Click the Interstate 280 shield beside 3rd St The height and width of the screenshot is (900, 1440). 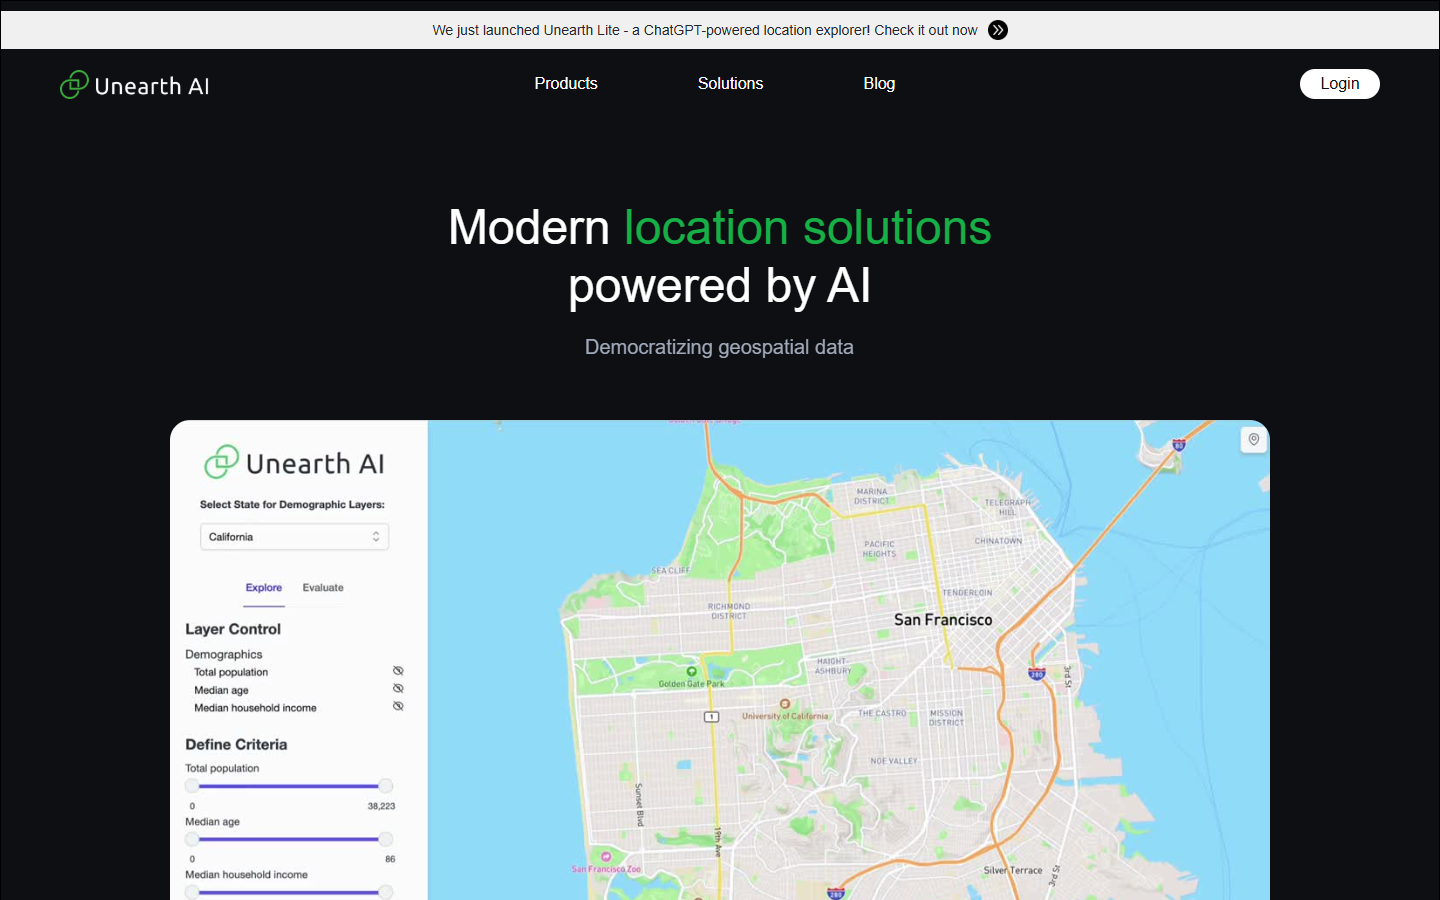click(x=1037, y=674)
